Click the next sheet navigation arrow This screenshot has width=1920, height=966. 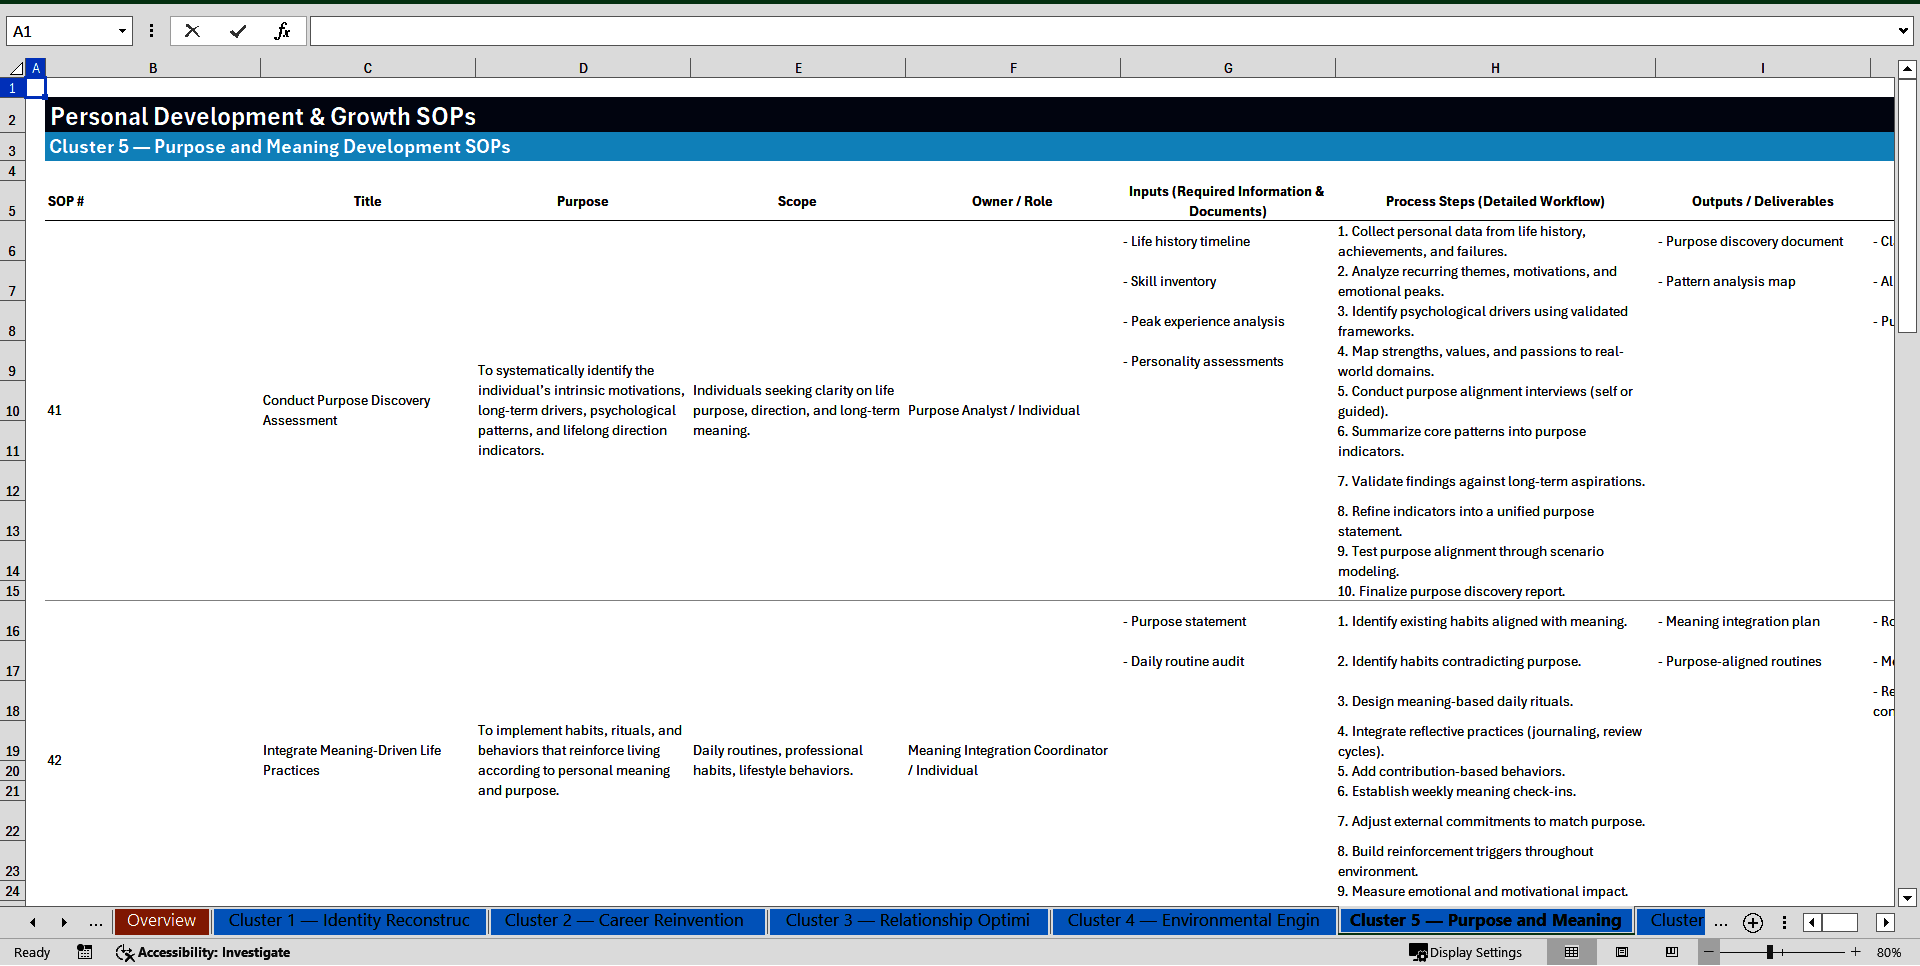click(64, 922)
